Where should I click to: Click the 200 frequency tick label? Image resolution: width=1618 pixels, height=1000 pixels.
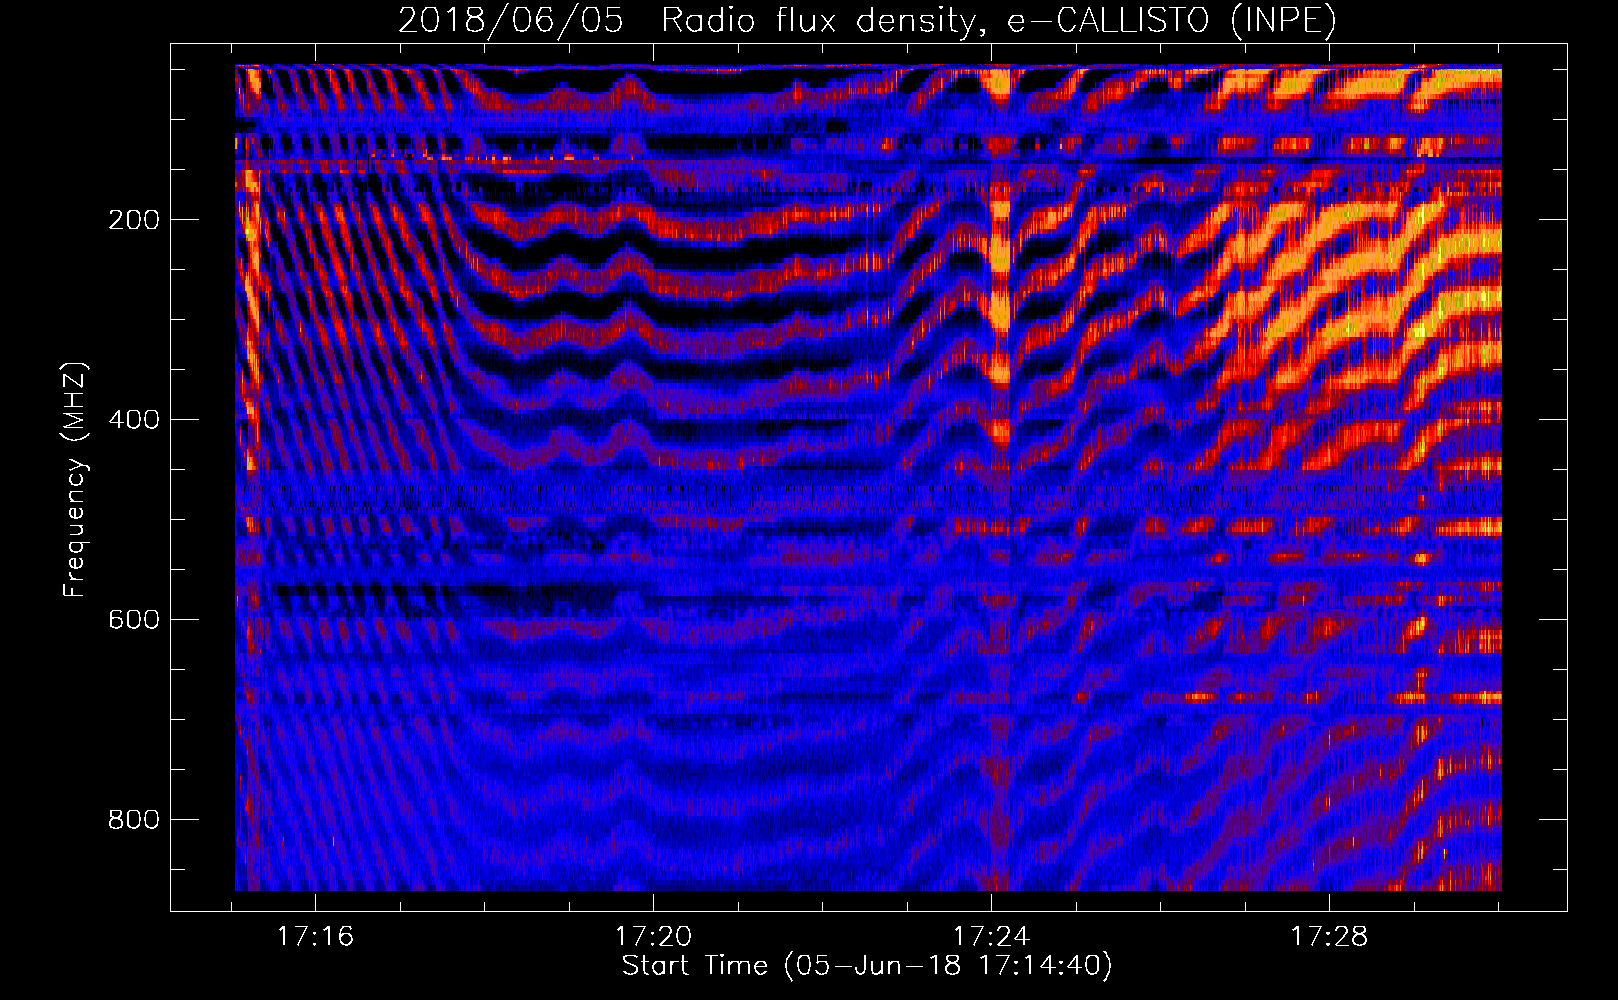click(x=134, y=220)
